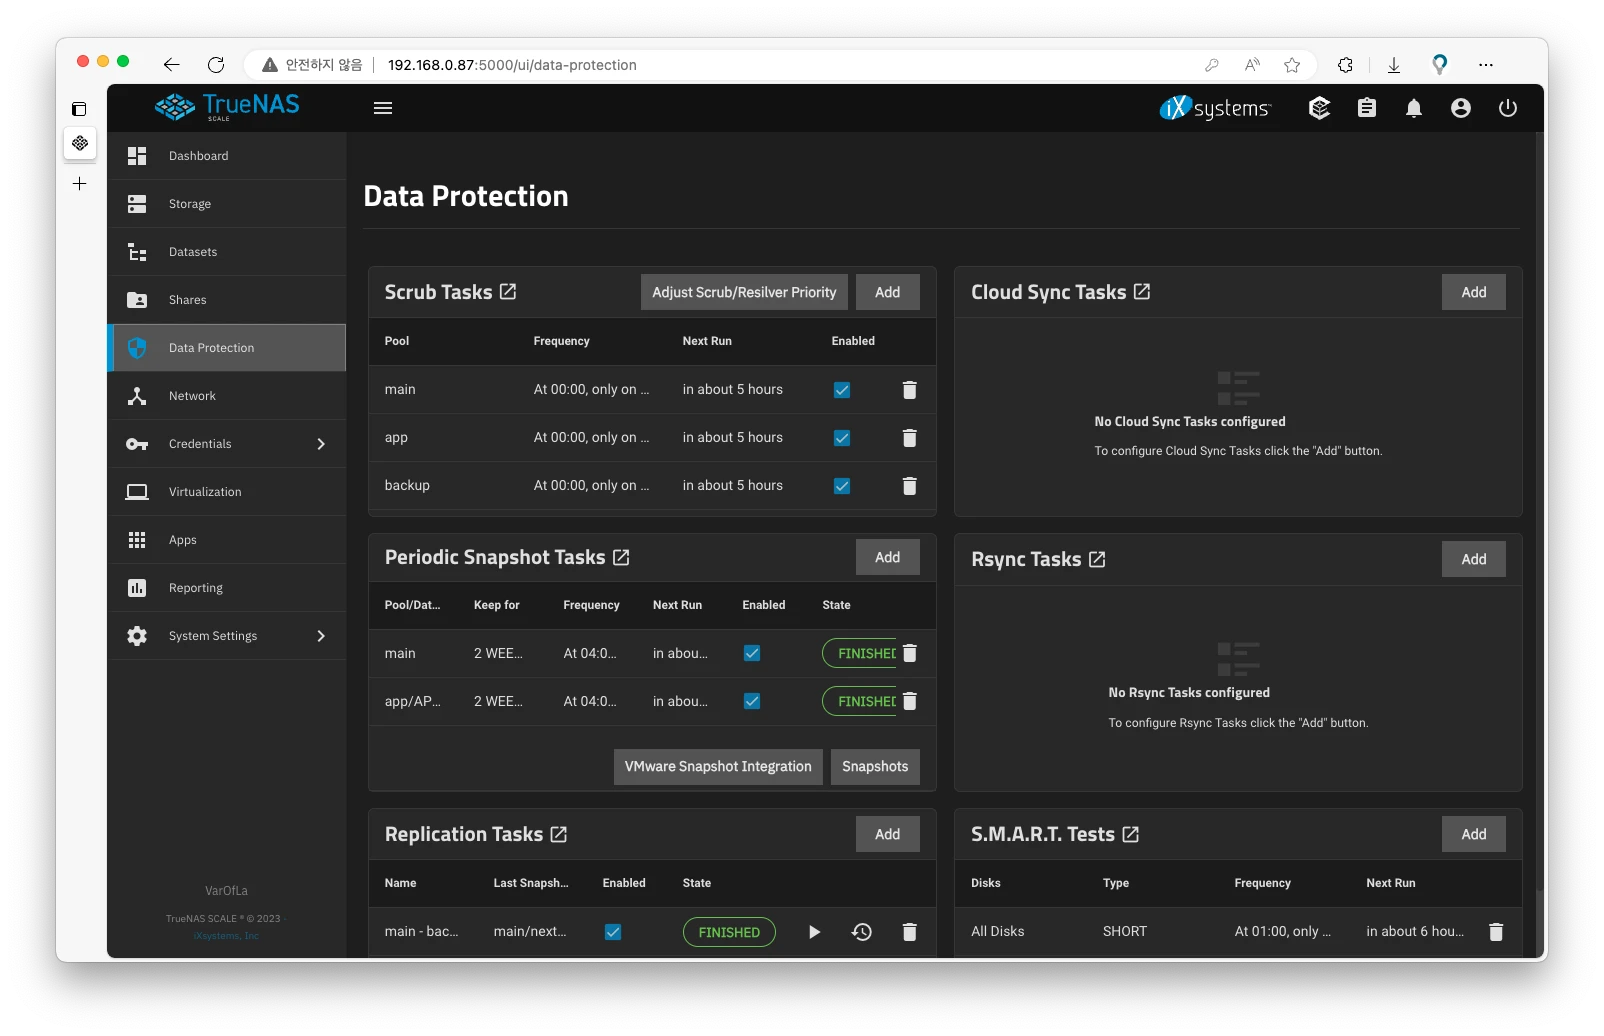The width and height of the screenshot is (1604, 1036).
Task: Open Scrub Tasks in new view
Action: click(508, 292)
